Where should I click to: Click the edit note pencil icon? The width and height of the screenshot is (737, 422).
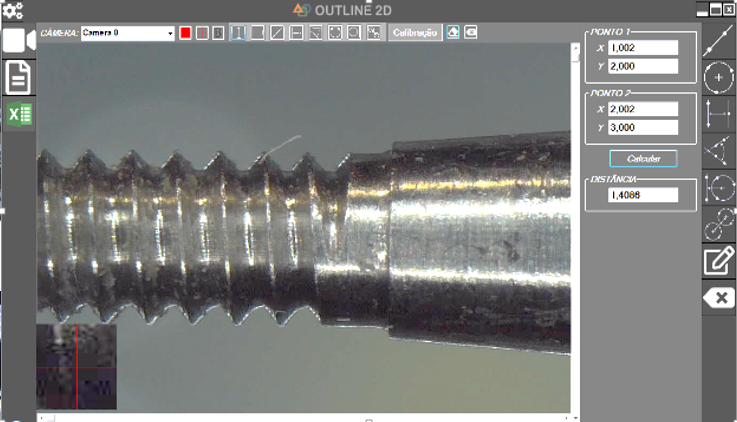718,261
